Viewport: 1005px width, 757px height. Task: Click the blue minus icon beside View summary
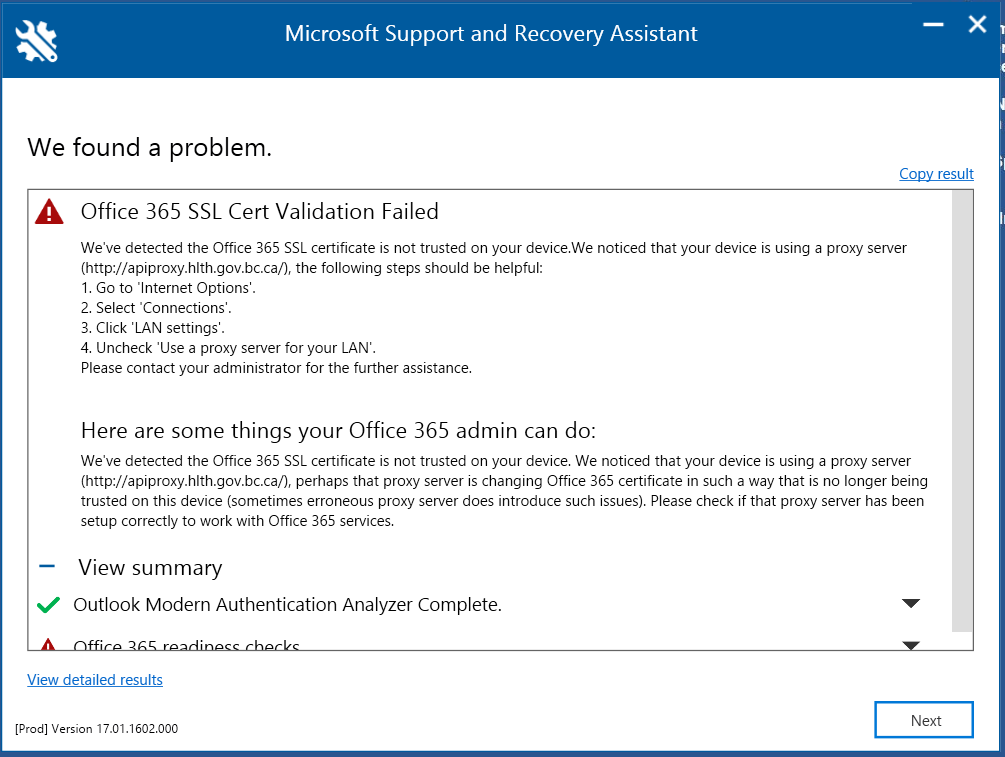pyautogui.click(x=47, y=566)
